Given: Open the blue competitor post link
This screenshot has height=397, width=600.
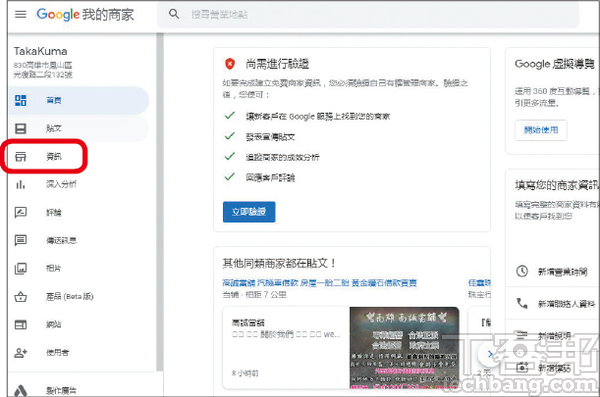Looking at the screenshot, I should tap(320, 283).
